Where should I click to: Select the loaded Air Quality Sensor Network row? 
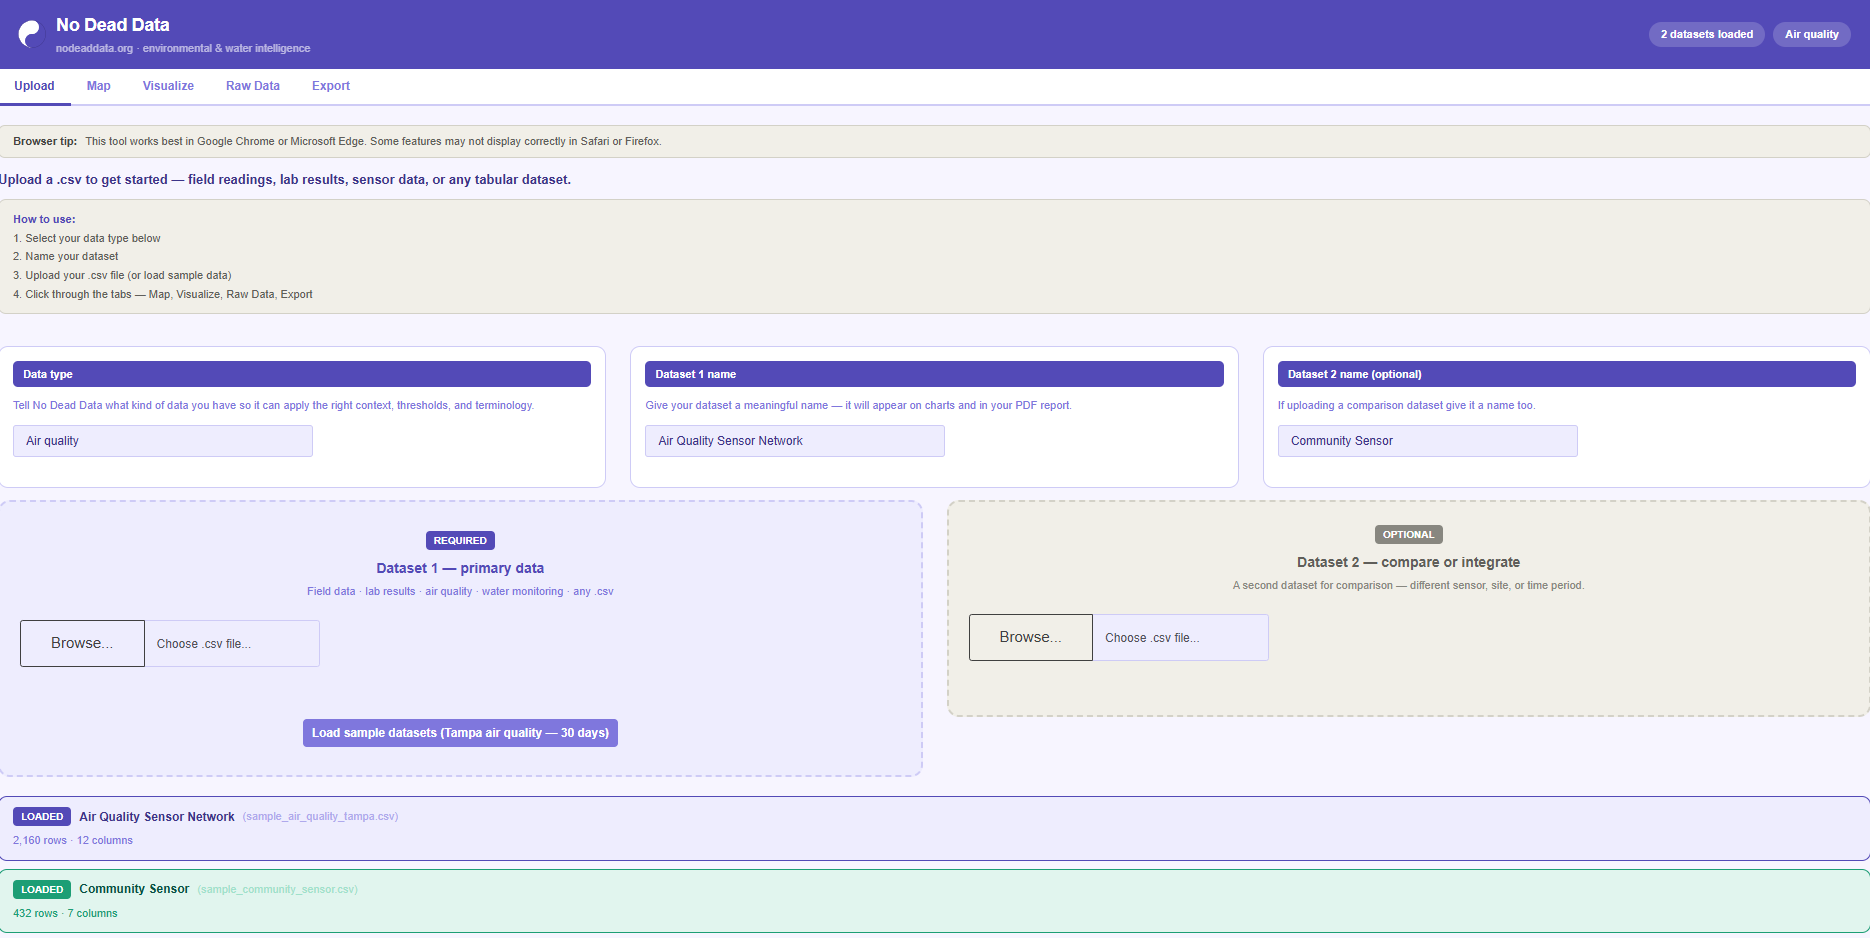(934, 828)
